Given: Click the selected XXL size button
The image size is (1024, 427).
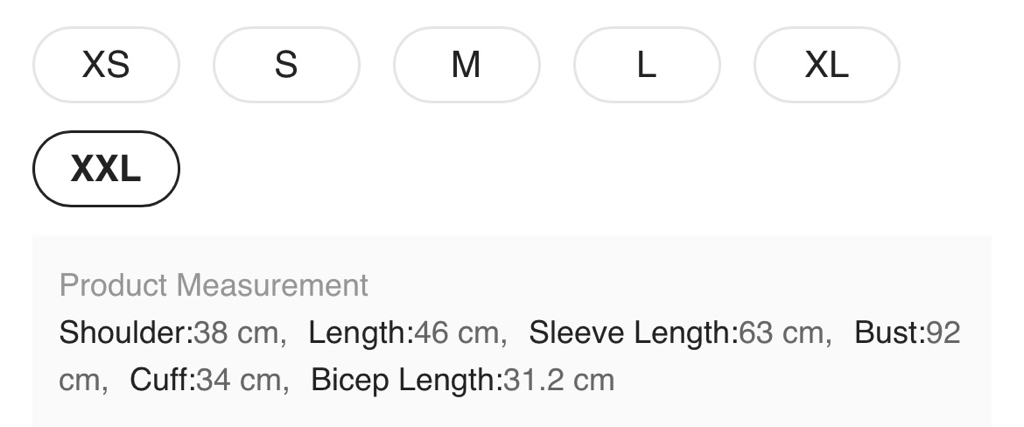Looking at the screenshot, I should click(x=106, y=169).
